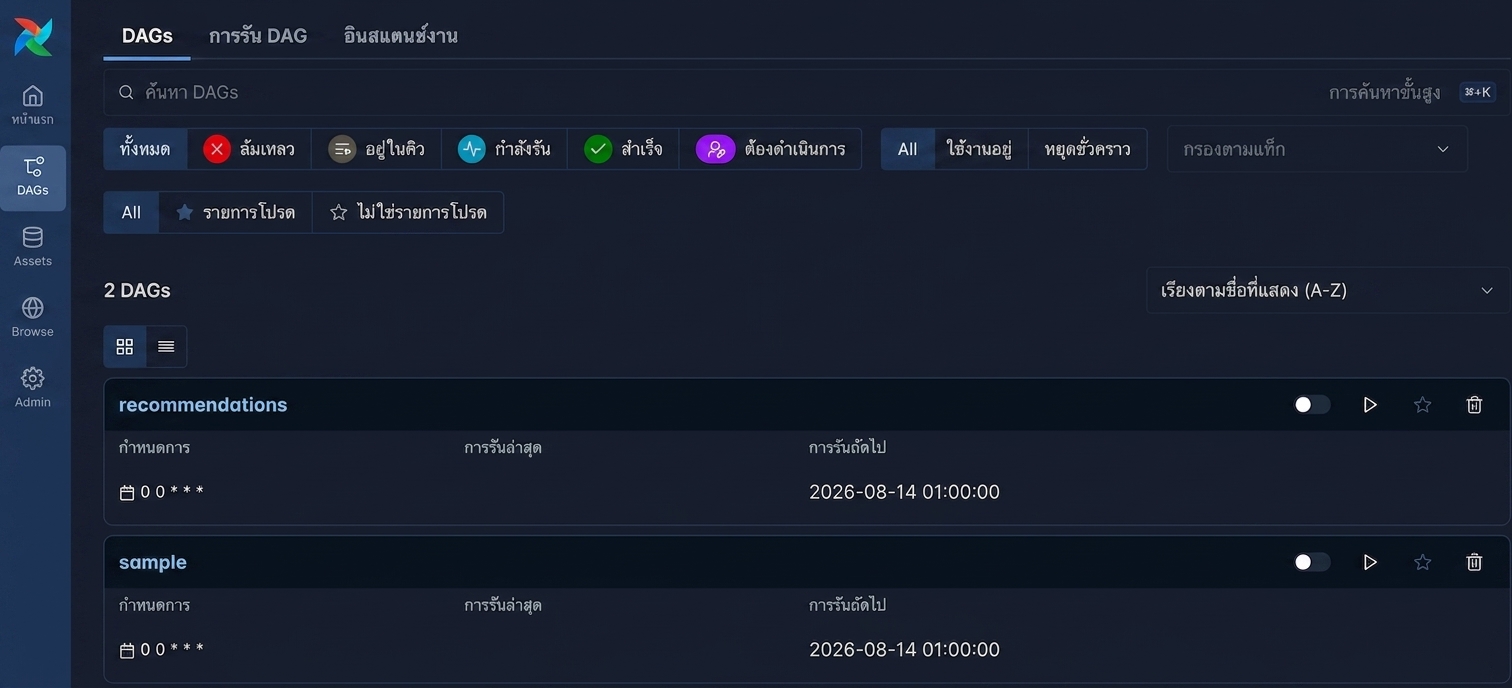
Task: Delete the recommendations DAG
Action: [1474, 404]
